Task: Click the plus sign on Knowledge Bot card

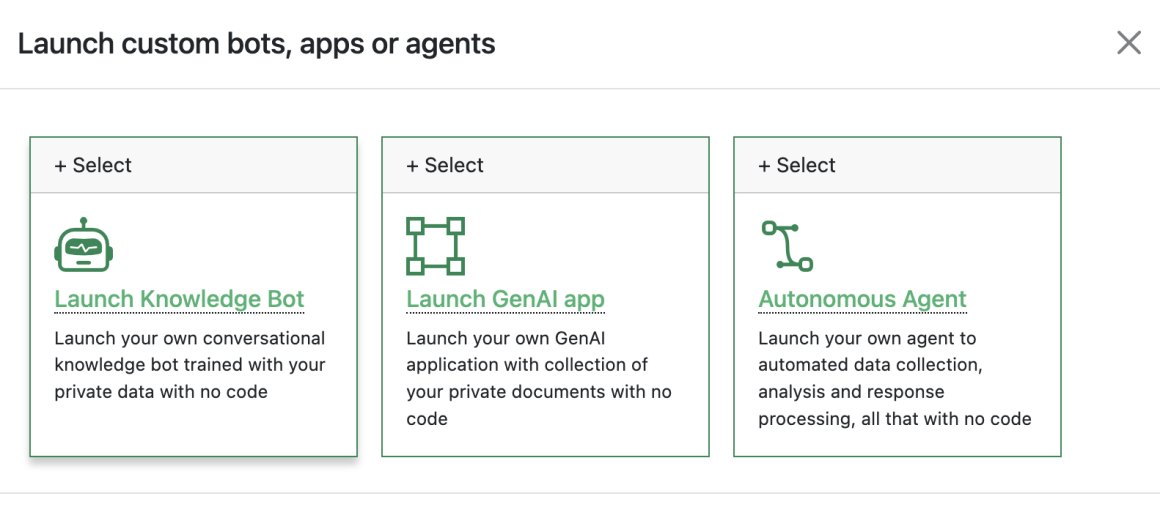Action: [60, 165]
